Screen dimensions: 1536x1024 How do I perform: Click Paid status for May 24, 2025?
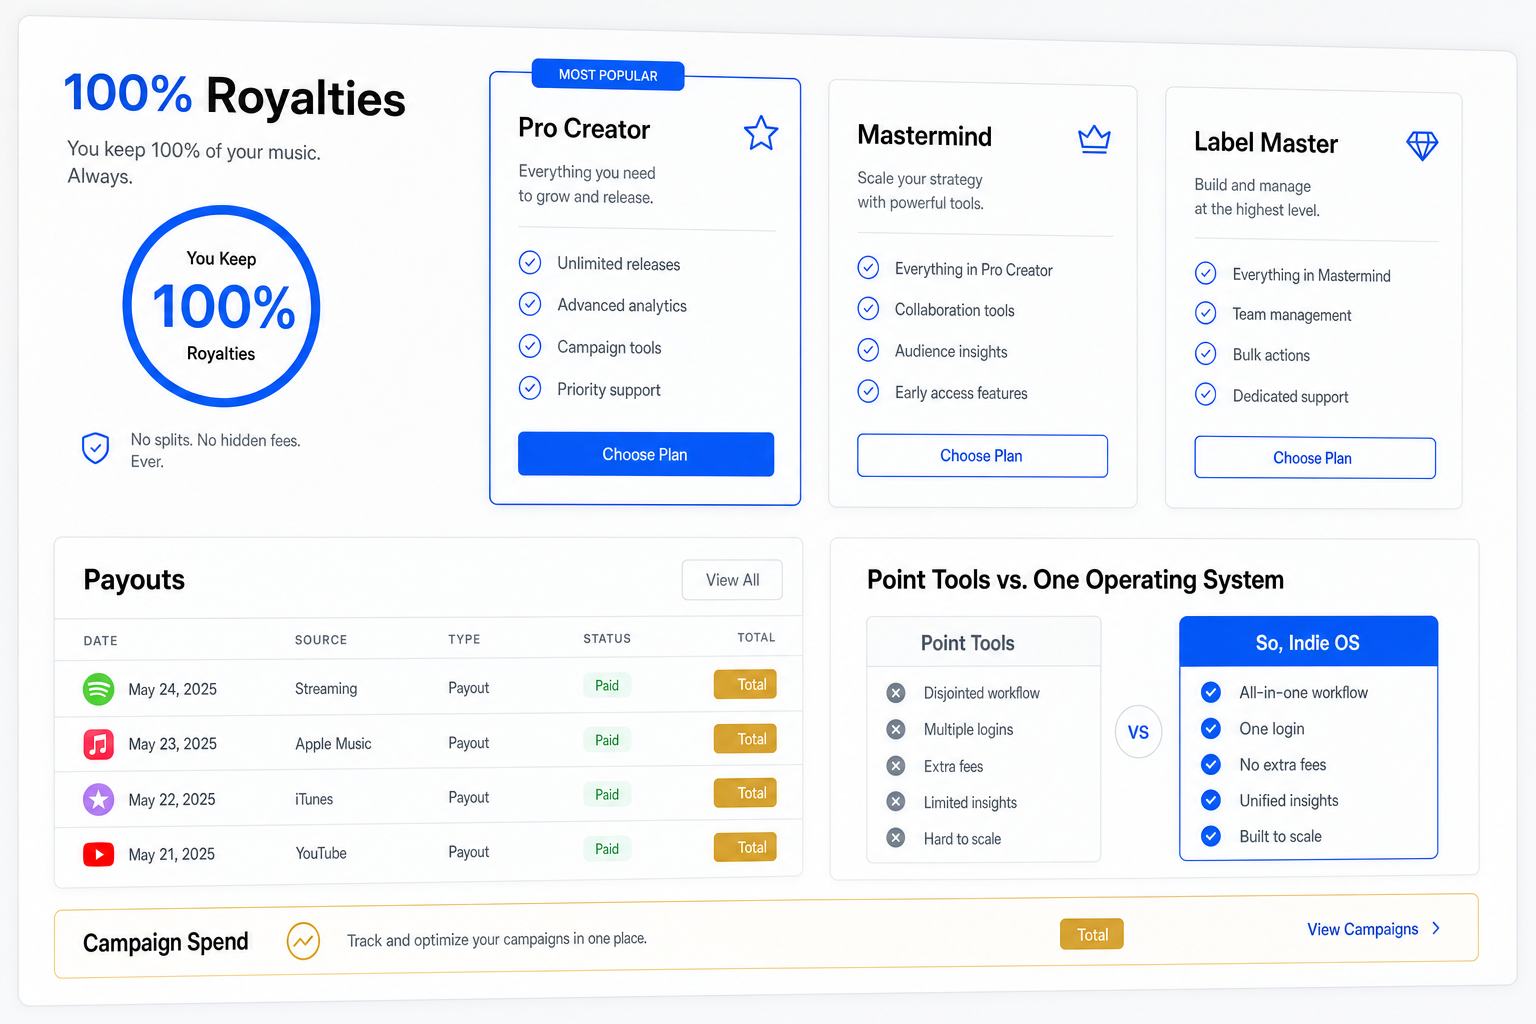pyautogui.click(x=607, y=685)
